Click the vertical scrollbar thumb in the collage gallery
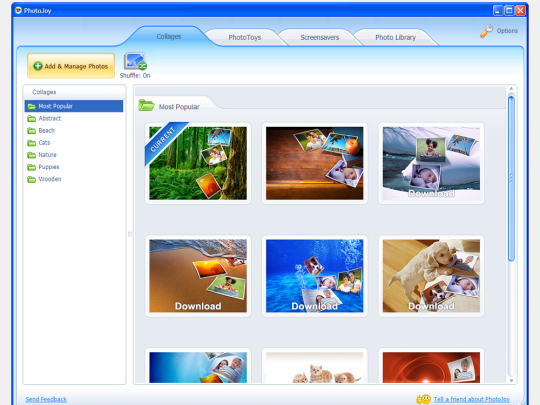The height and width of the screenshot is (405, 540). (511, 178)
